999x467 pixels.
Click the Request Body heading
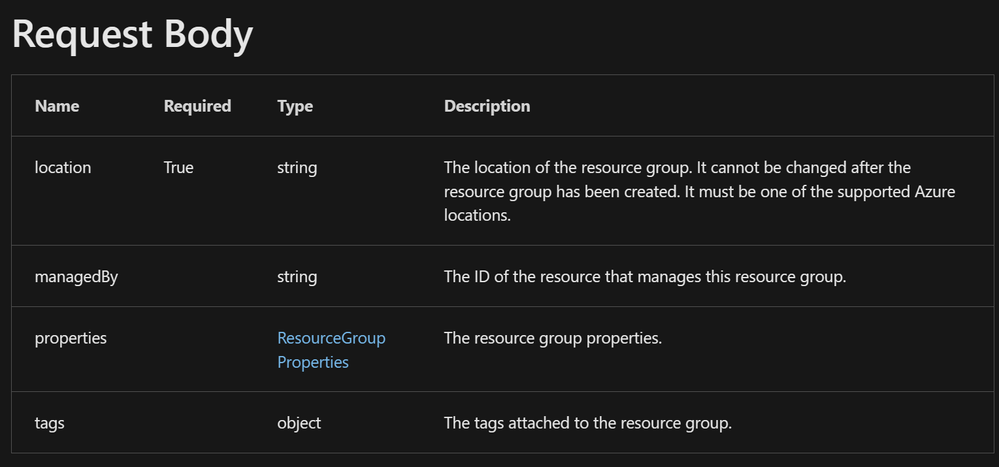[x=132, y=34]
